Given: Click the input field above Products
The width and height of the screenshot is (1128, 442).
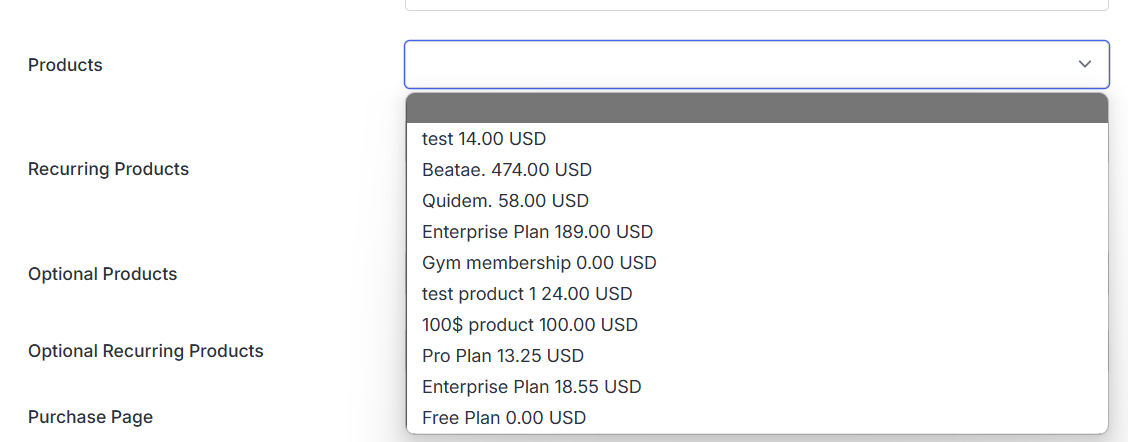Looking at the screenshot, I should coord(756,5).
